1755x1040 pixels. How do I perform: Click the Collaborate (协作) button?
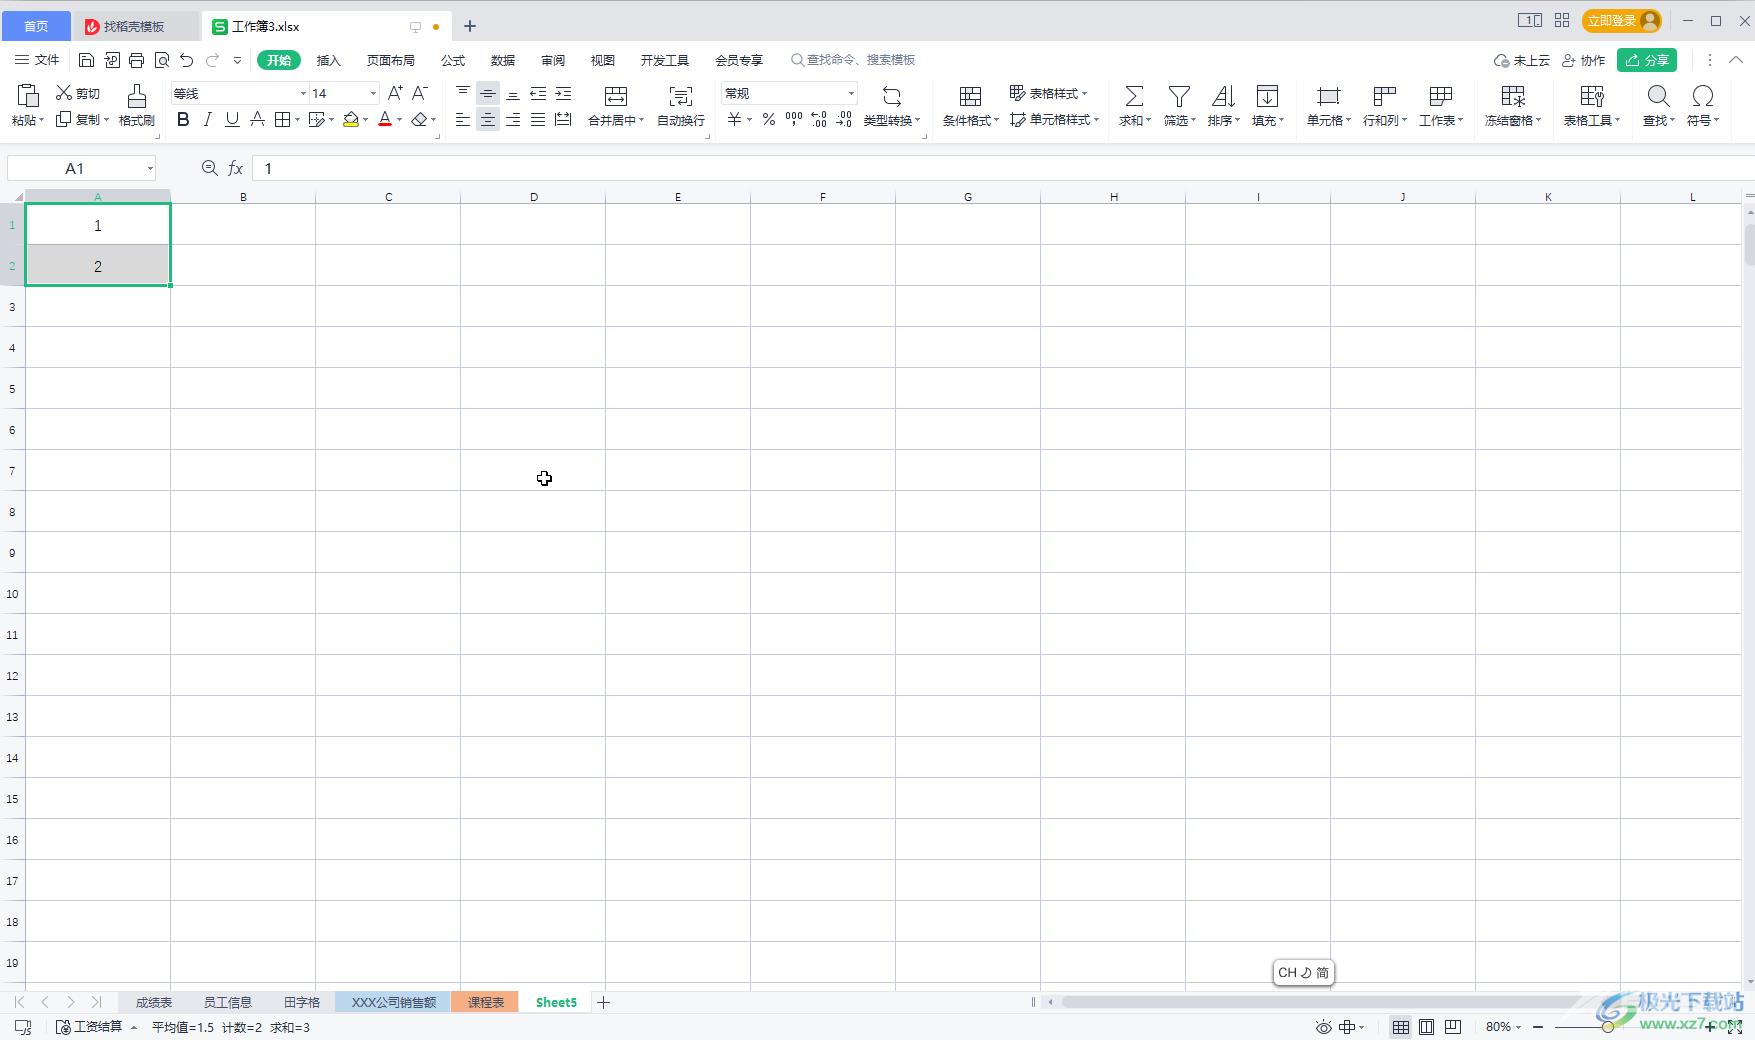point(1583,60)
